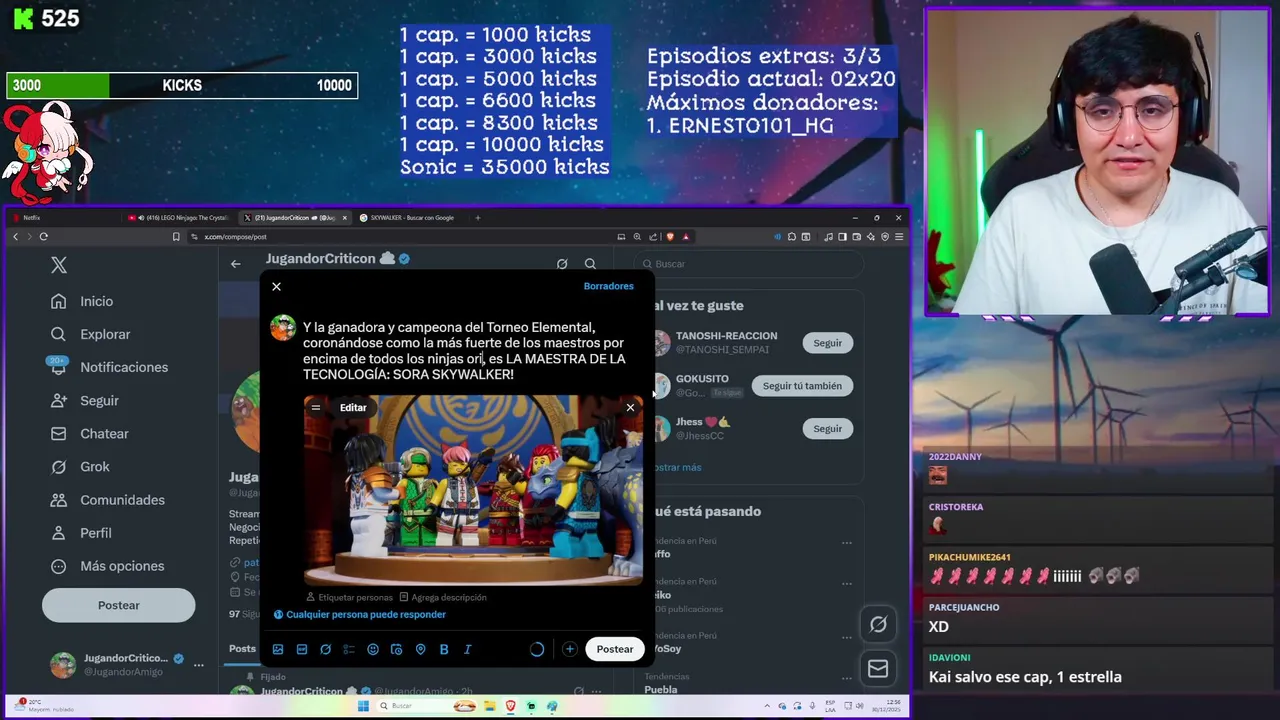
Task: Open Explorar in the sidebar
Action: click(x=92, y=334)
